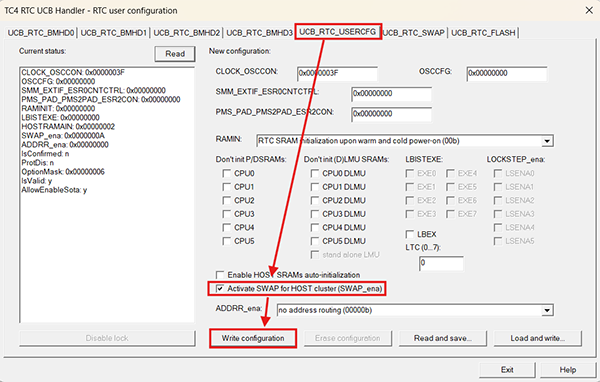Toggle the CPU1 DLMU checkbox

point(315,187)
